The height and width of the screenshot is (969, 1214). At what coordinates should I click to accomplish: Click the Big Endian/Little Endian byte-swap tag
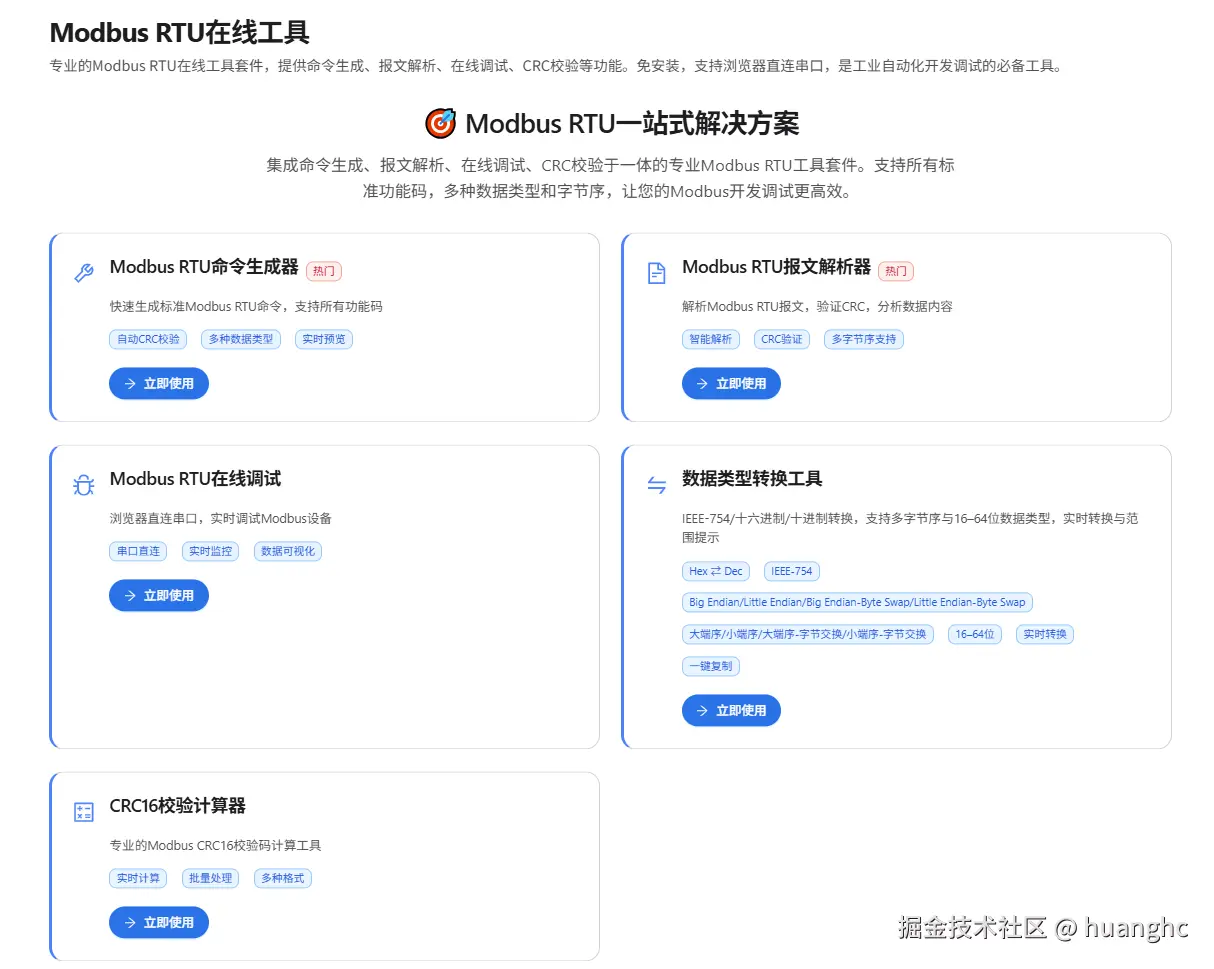coord(857,602)
